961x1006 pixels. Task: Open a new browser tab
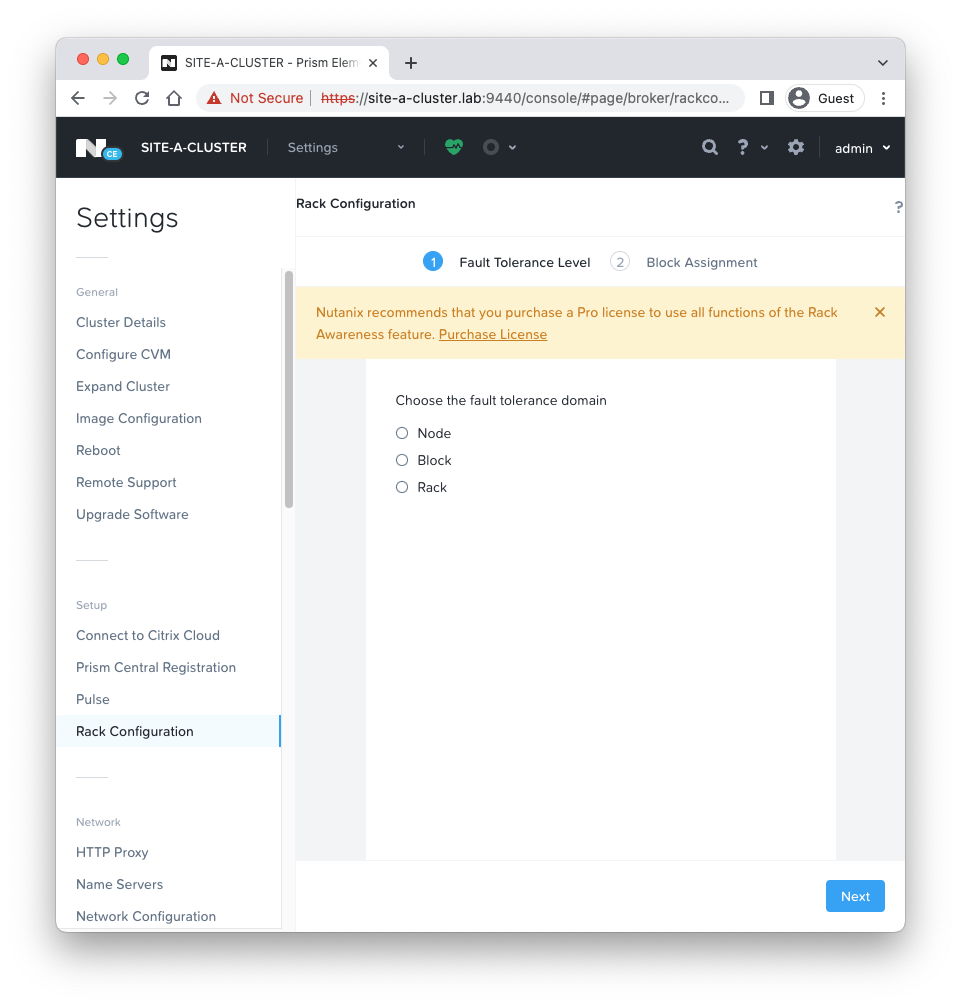coord(411,63)
